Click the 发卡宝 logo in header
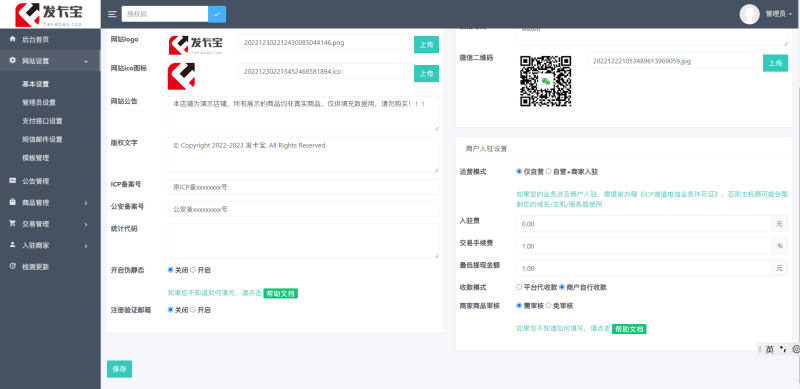Viewport: 800px width, 389px height. click(x=49, y=14)
